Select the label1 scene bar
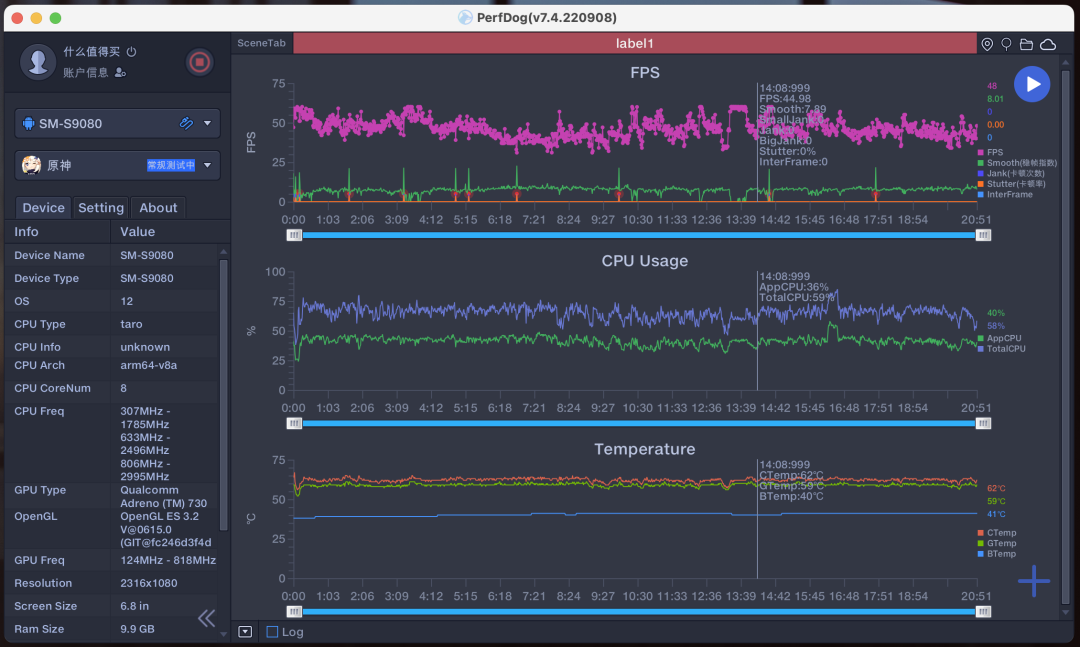1080x647 pixels. (x=634, y=43)
